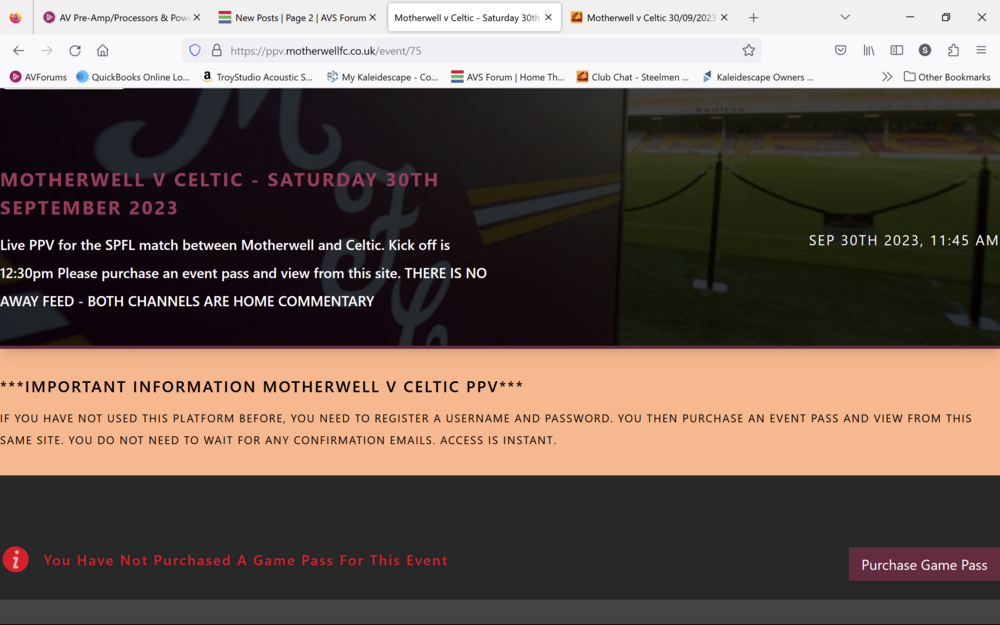1000x625 pixels.
Task: Close the active Motherwell v Celtic tab
Action: point(548,18)
